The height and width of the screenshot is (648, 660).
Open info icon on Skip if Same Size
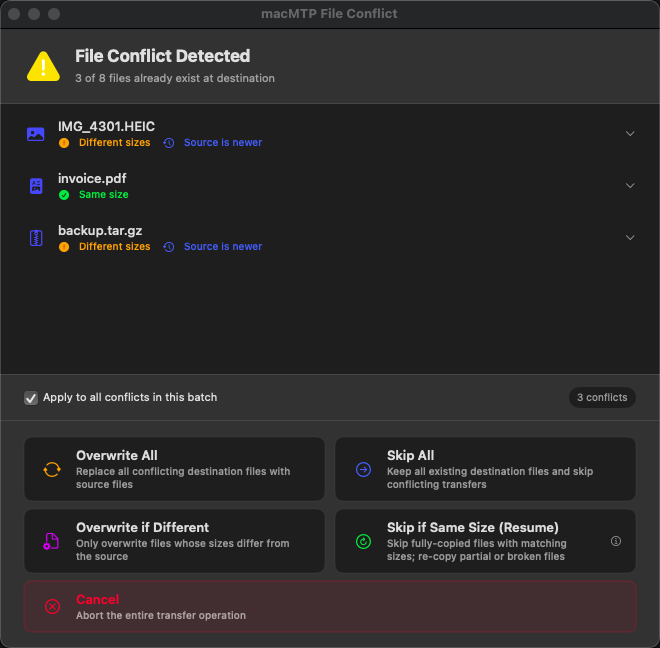(x=616, y=541)
